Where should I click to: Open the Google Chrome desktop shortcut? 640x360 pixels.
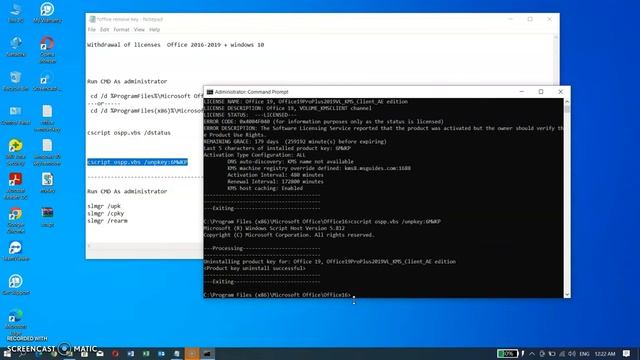16,220
